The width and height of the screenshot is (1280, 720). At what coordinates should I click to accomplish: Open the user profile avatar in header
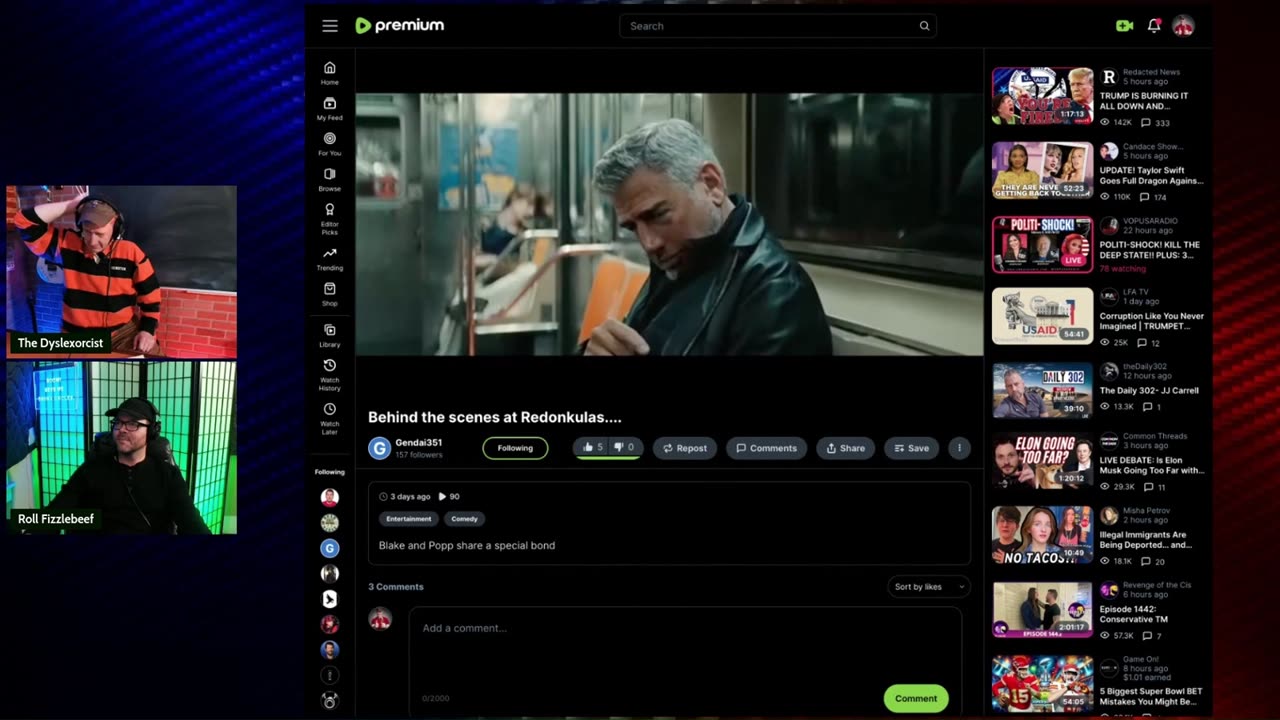(1183, 26)
